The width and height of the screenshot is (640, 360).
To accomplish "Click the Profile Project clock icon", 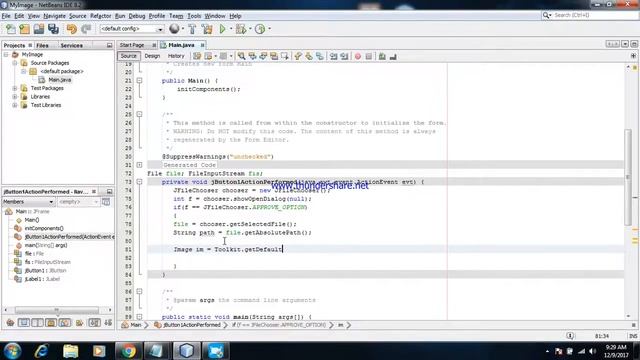I will [x=260, y=29].
